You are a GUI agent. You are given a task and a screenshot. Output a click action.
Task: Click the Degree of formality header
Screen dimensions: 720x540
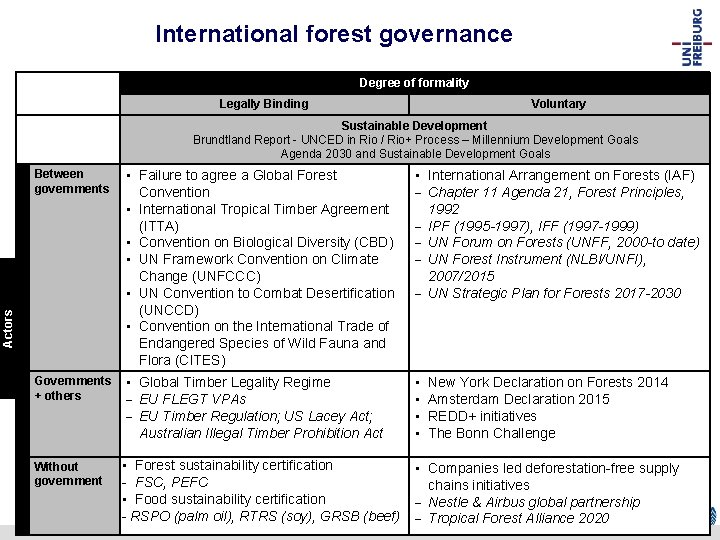point(414,83)
